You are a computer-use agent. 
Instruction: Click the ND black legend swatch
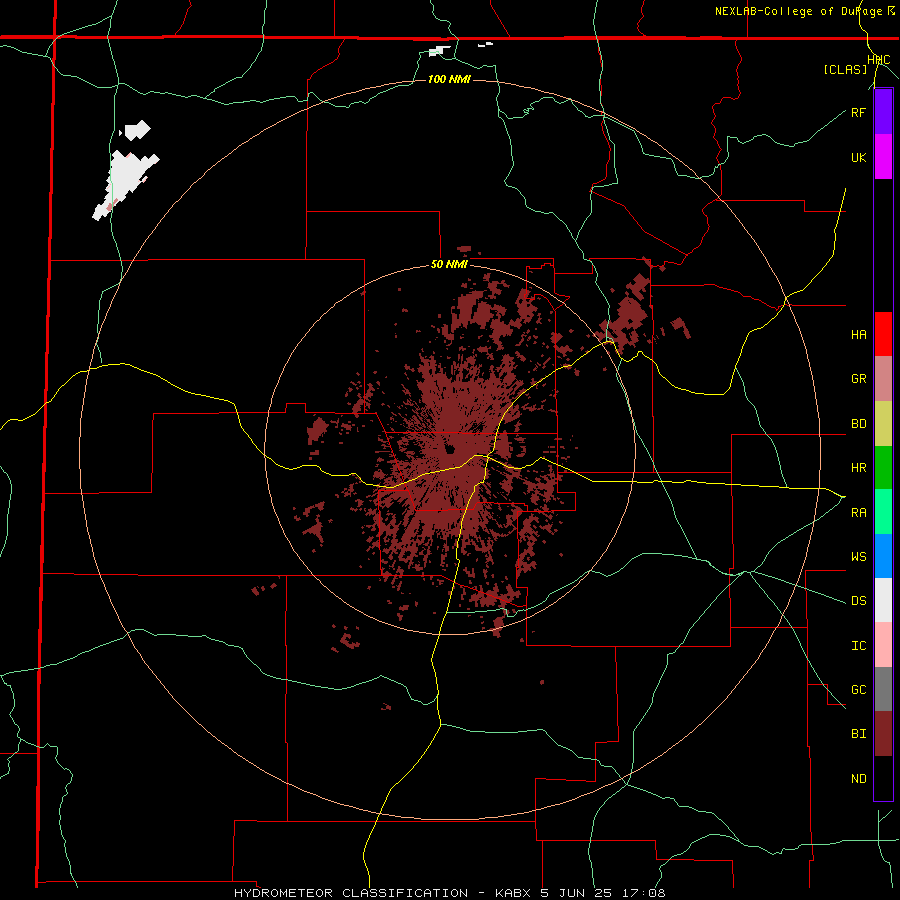(883, 778)
